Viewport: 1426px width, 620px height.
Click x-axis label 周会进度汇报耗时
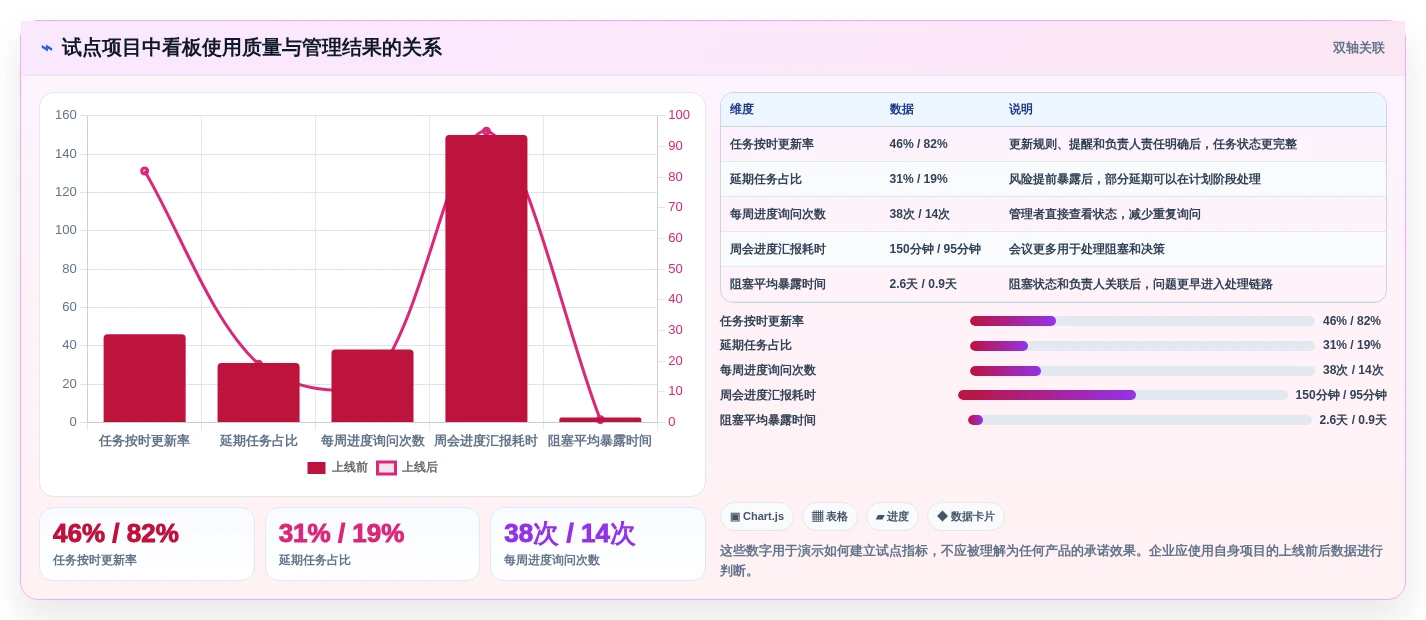486,441
